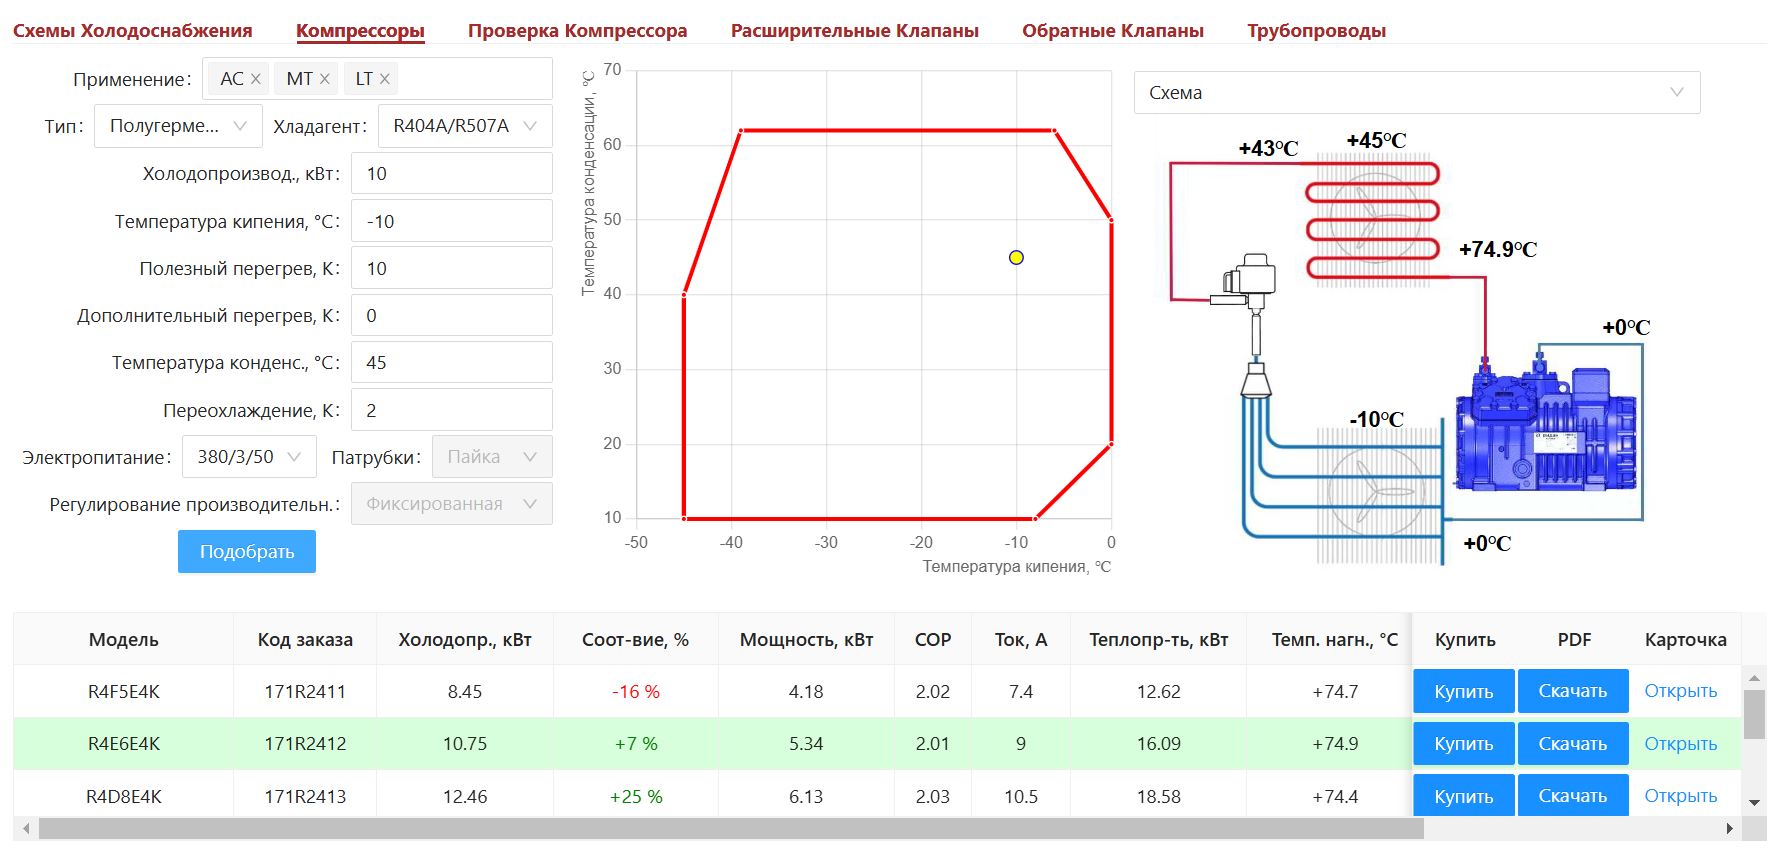Open the card link for R4D8E4K
Viewport: 1786px width, 861px height.
click(x=1681, y=796)
